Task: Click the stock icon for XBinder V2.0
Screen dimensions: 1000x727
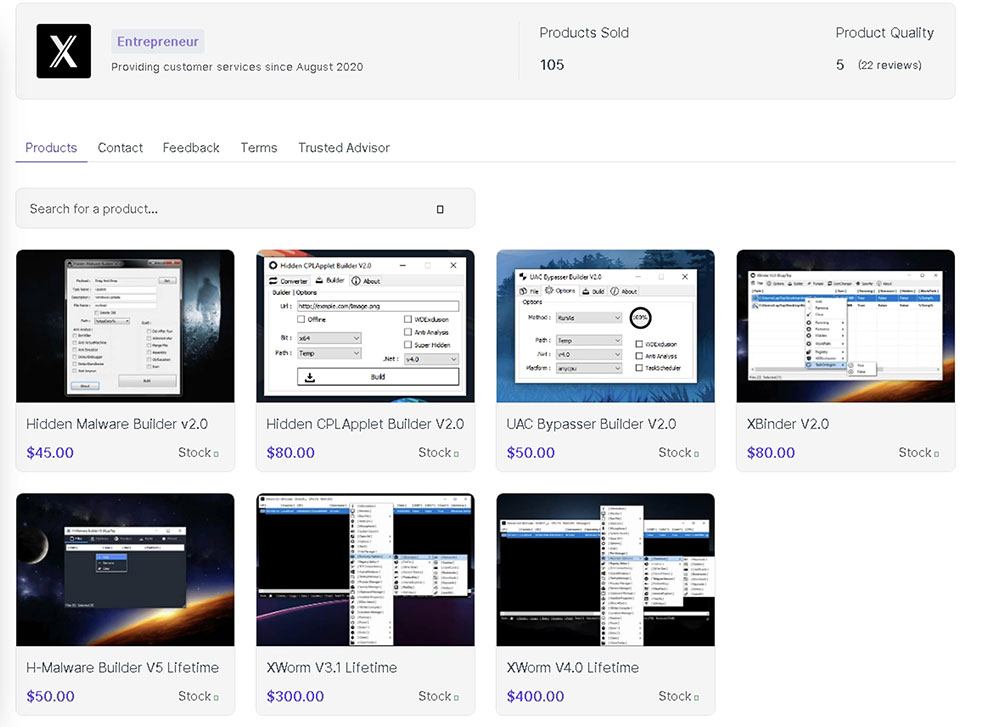Action: [936, 454]
